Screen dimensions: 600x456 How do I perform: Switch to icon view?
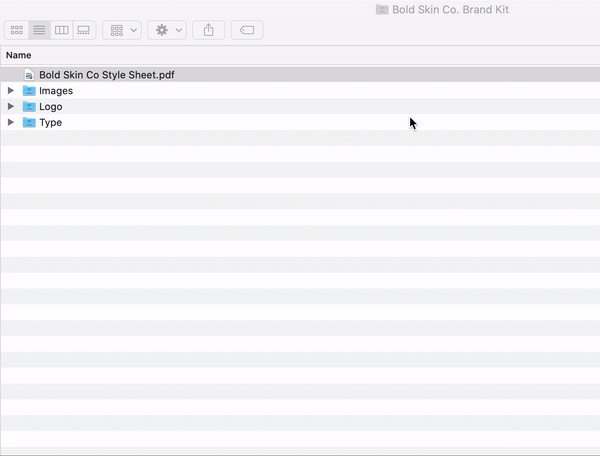[16, 30]
